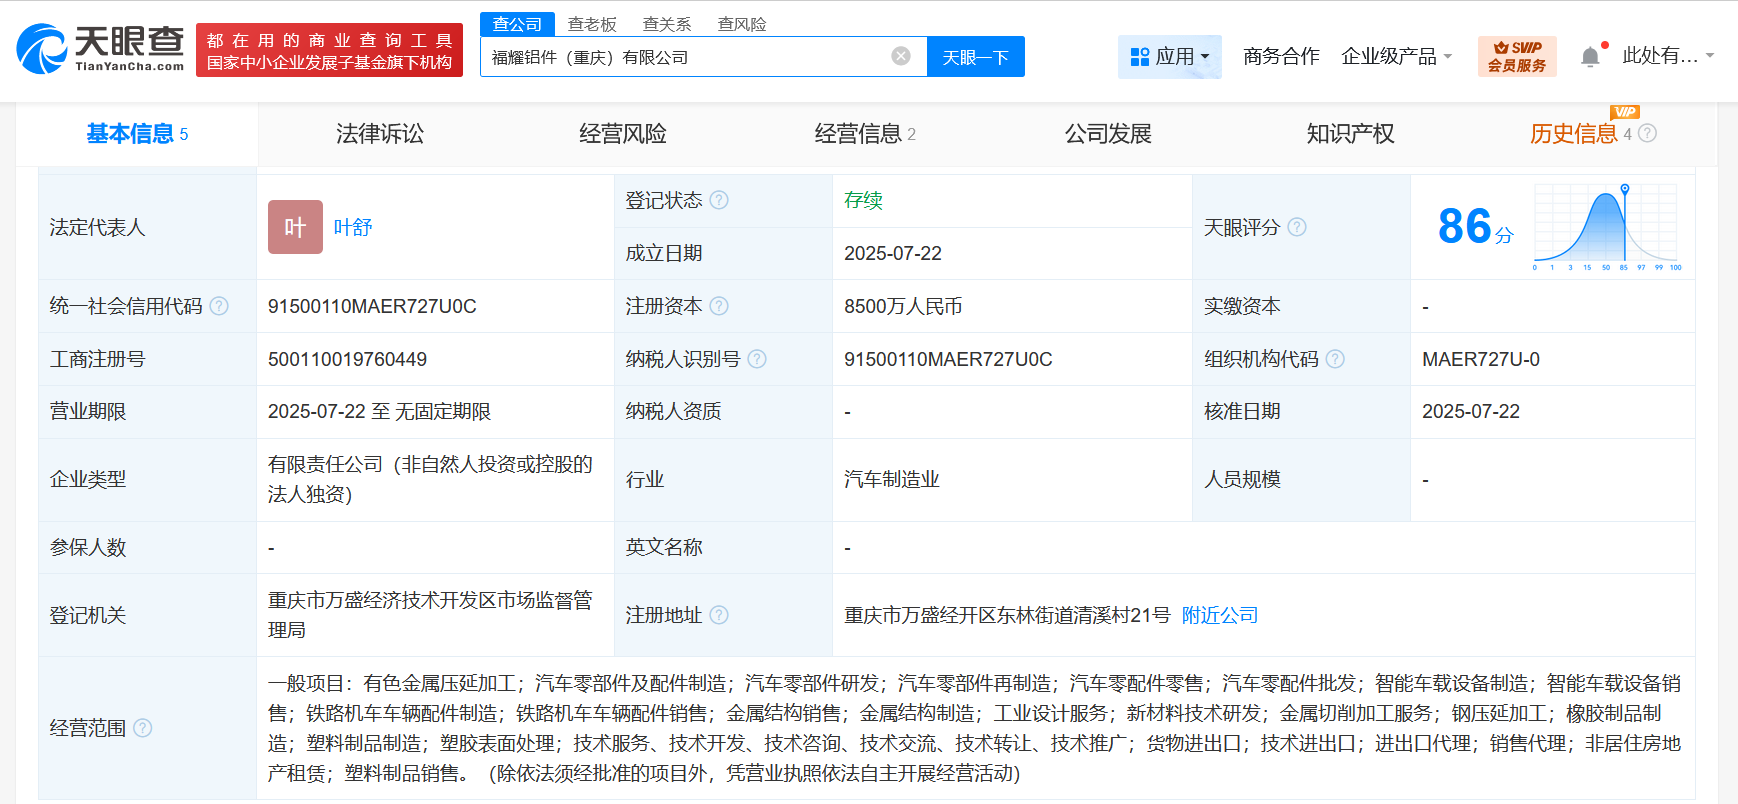1738x804 pixels.
Task: Open the user account dropdown
Action: coord(1667,56)
